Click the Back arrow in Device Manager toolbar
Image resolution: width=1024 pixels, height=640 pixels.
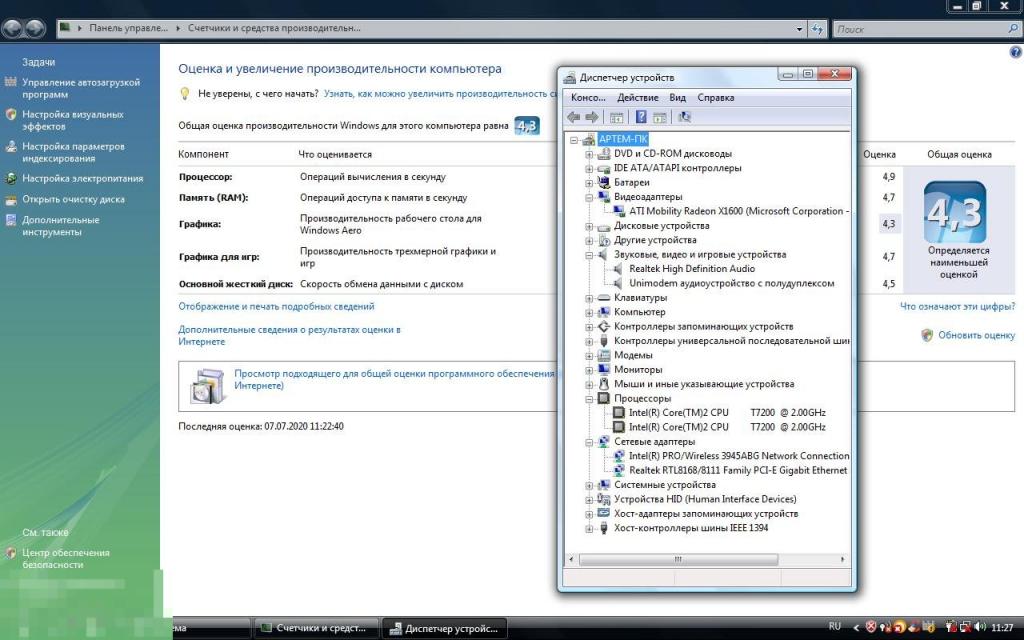[x=573, y=117]
